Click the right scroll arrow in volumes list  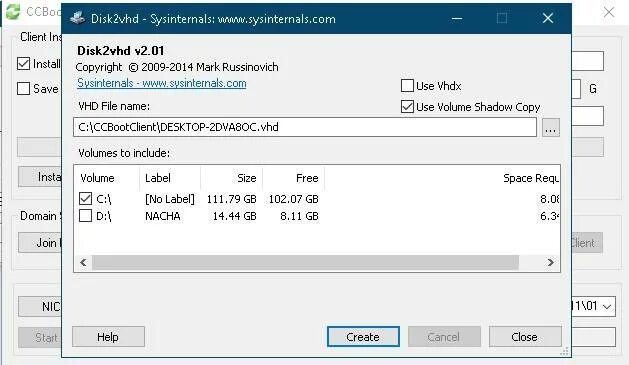coord(550,262)
